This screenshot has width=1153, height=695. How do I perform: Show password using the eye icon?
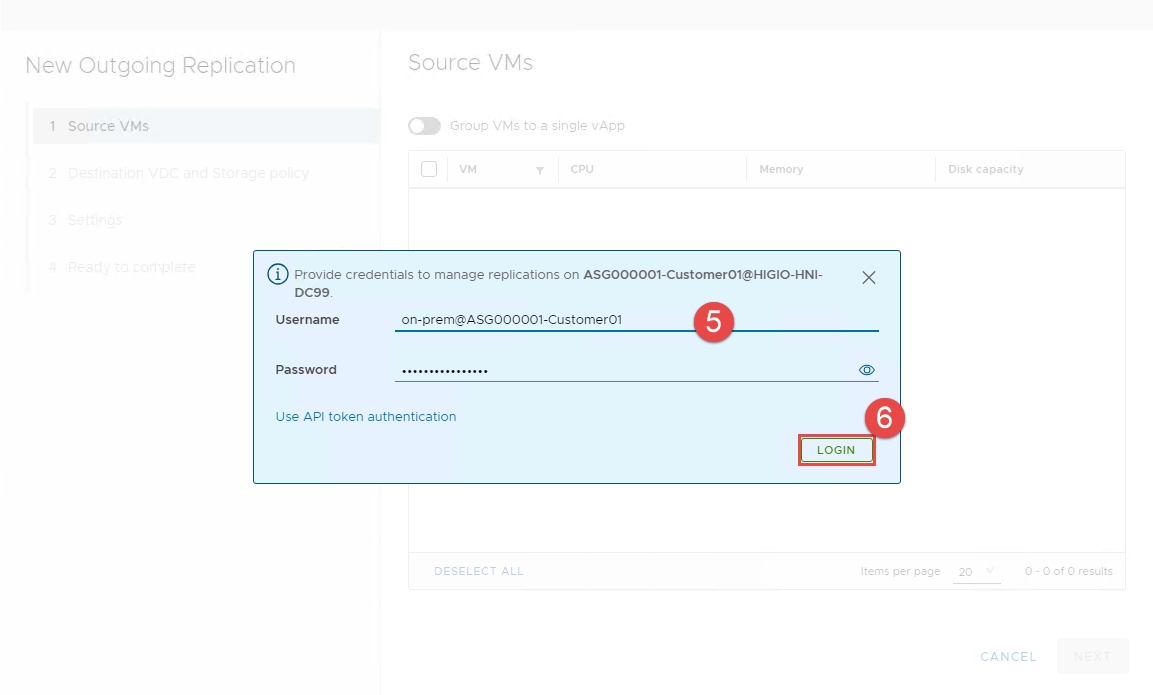pyautogui.click(x=867, y=370)
